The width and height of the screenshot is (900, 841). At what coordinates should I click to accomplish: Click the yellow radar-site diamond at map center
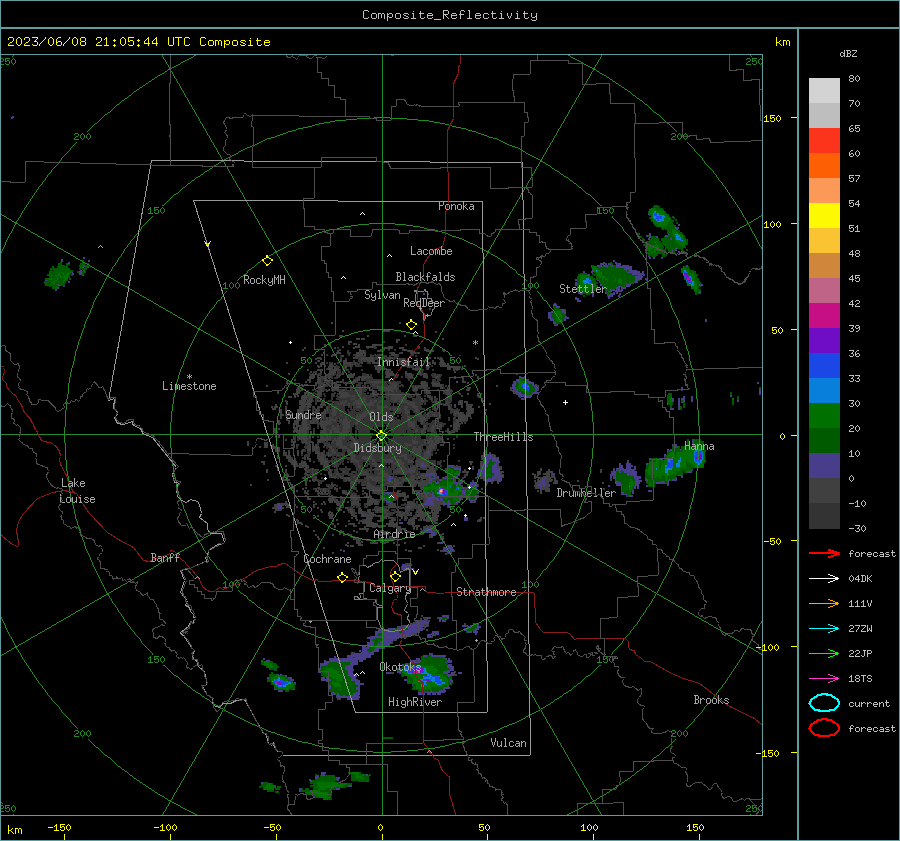pos(381,436)
